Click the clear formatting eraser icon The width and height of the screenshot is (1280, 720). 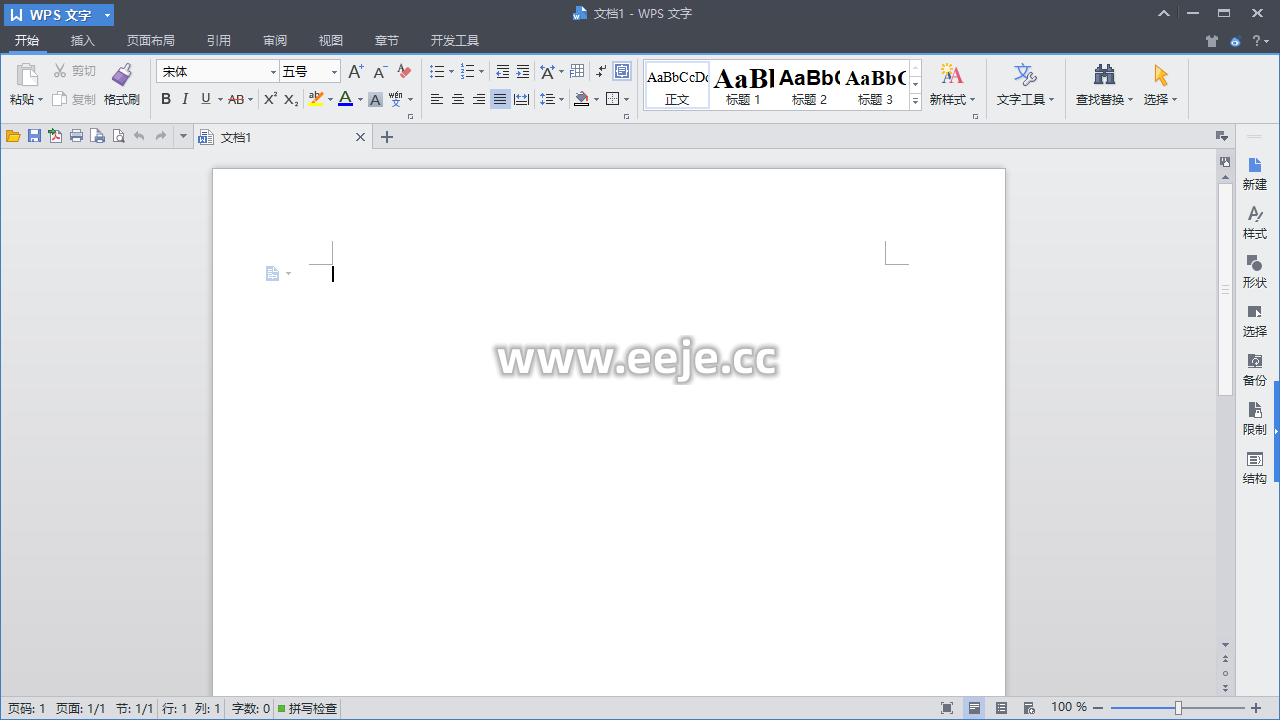(404, 72)
